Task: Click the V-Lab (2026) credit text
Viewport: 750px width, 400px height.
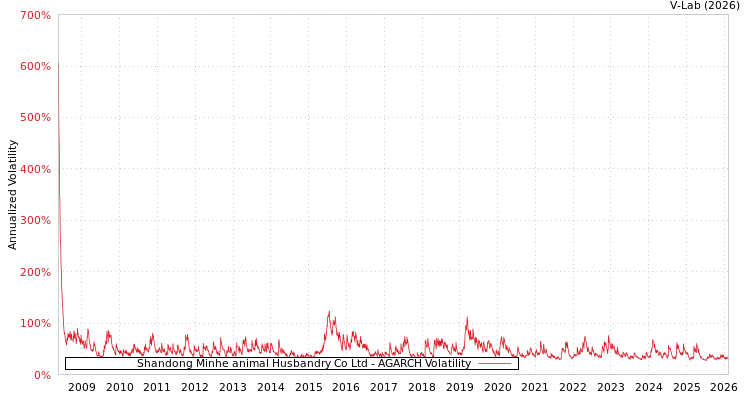Action: (x=705, y=5)
